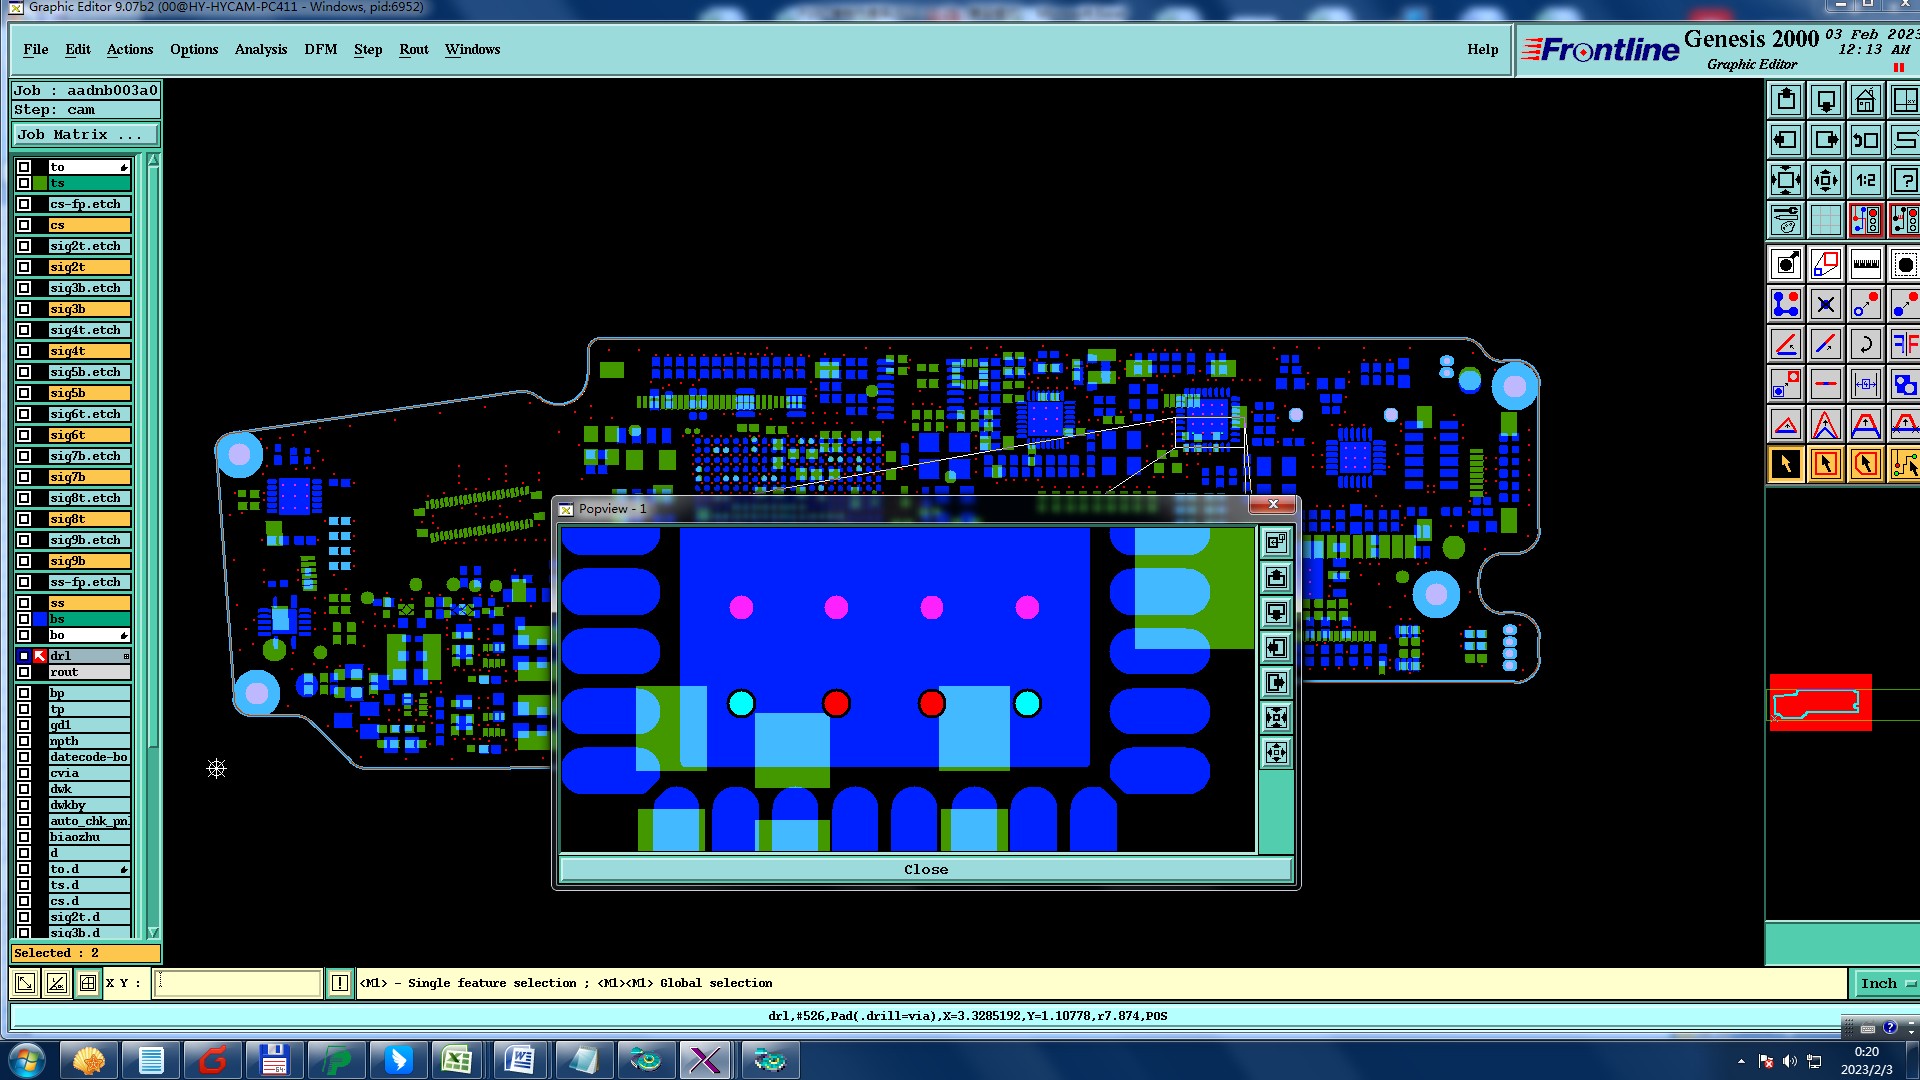Open the DFM menu
Screen dimensions: 1920x1080
click(x=320, y=50)
